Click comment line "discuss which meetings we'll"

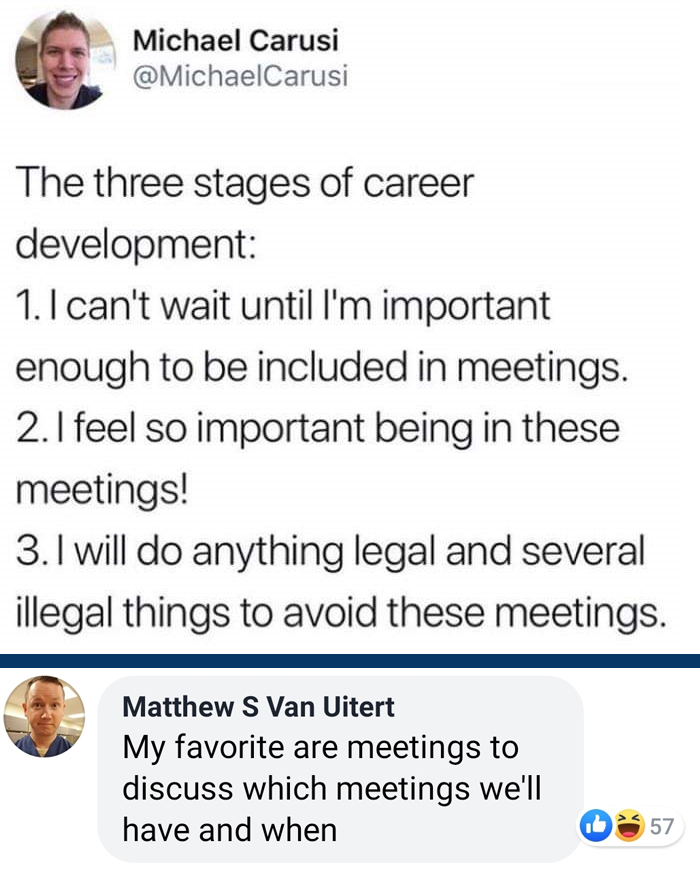pos(331,788)
